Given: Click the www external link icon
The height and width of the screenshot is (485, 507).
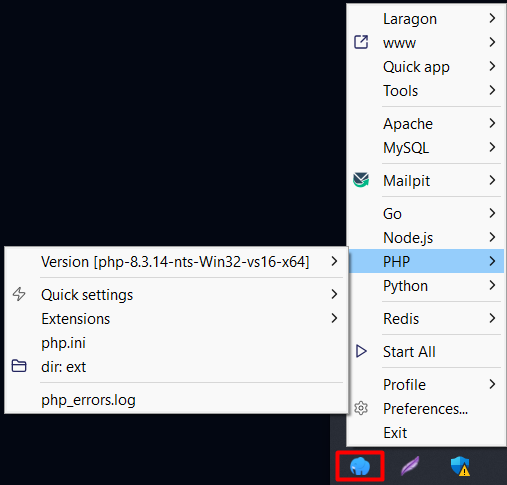Looking at the screenshot, I should [x=361, y=42].
